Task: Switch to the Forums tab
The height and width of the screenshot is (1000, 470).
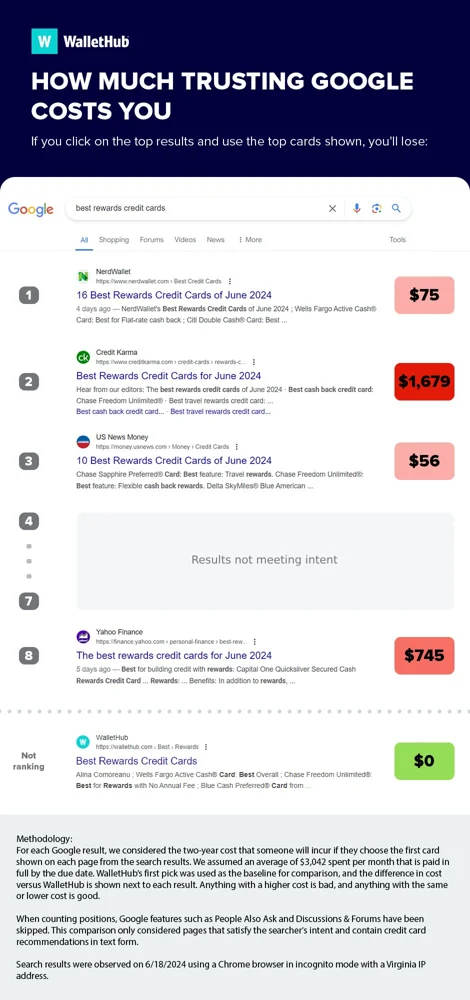Action: 152,240
